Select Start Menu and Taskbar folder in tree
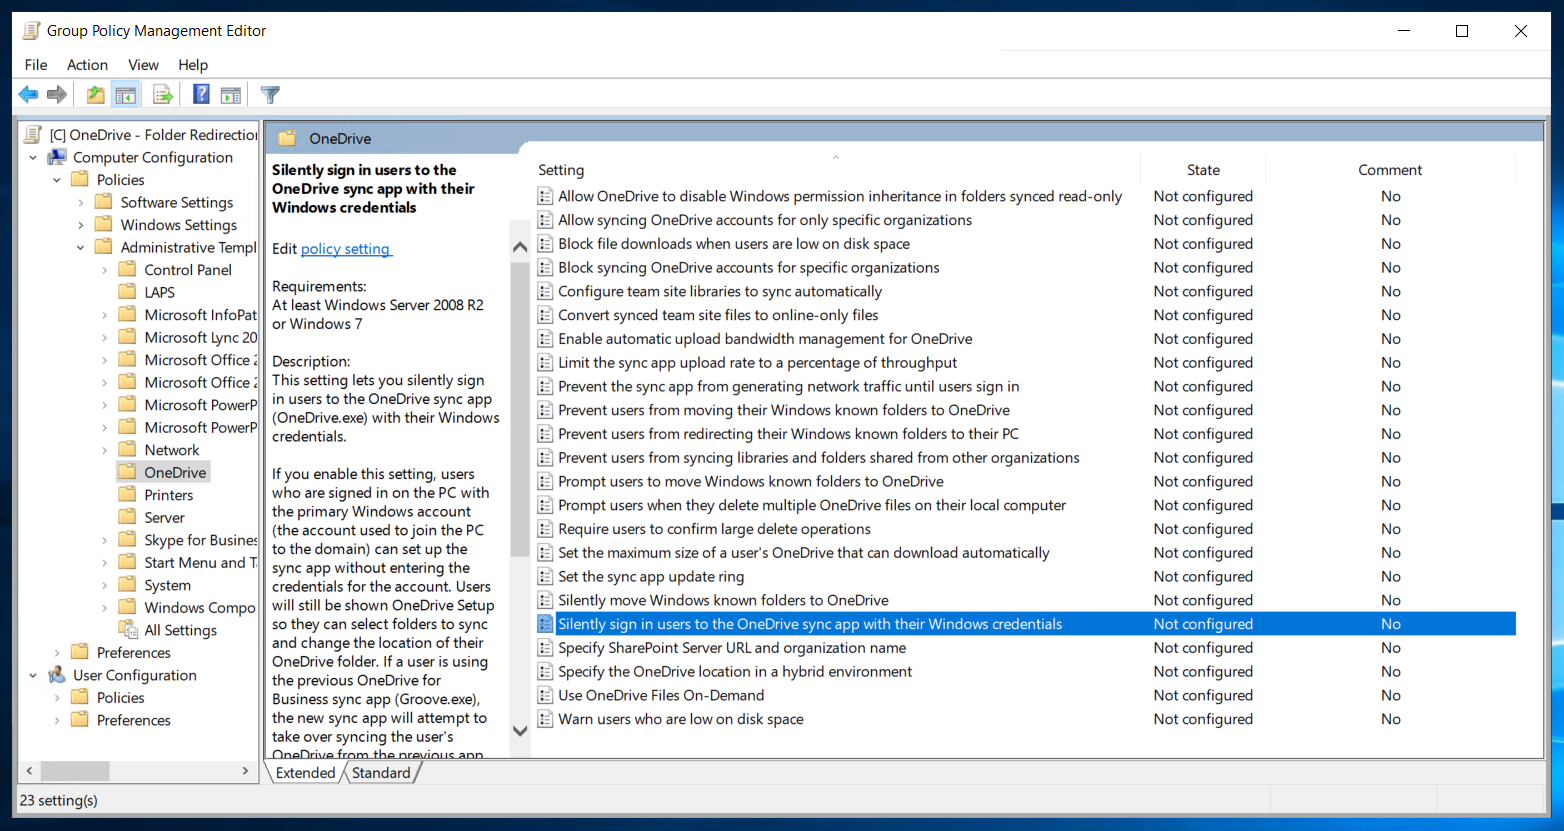 200,563
